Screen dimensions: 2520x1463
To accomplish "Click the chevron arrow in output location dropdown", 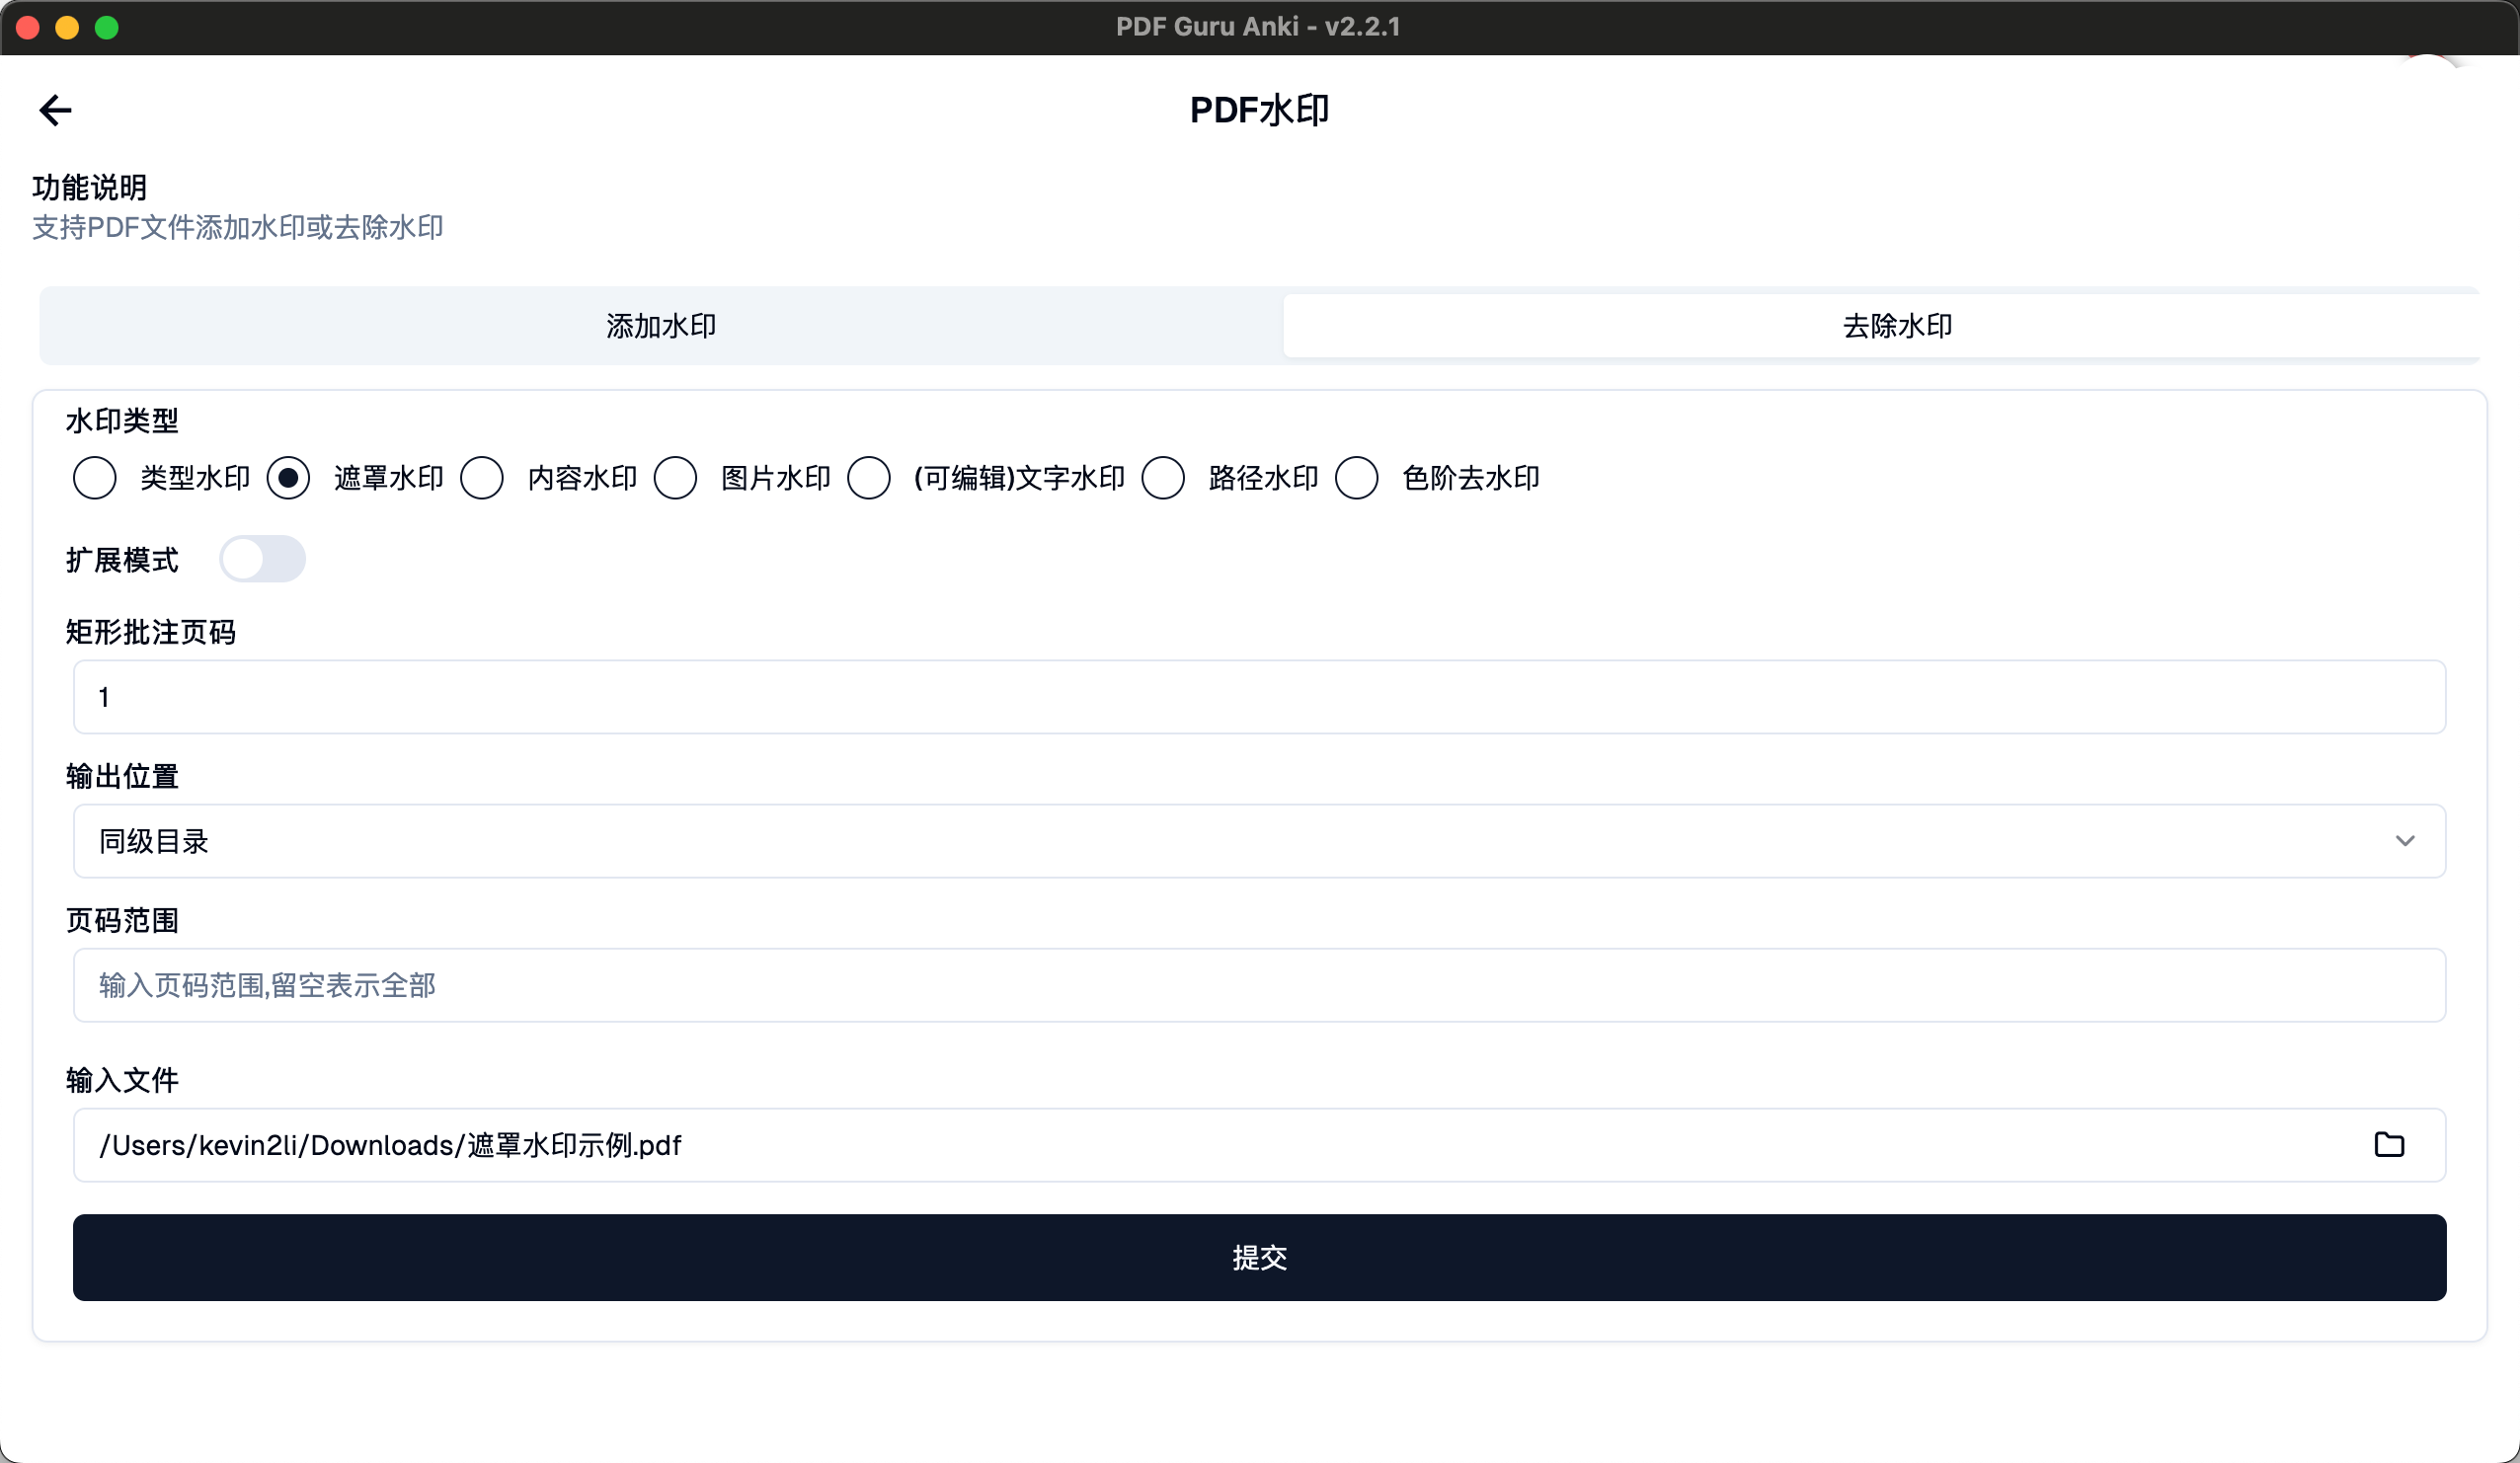I will pos(2404,841).
